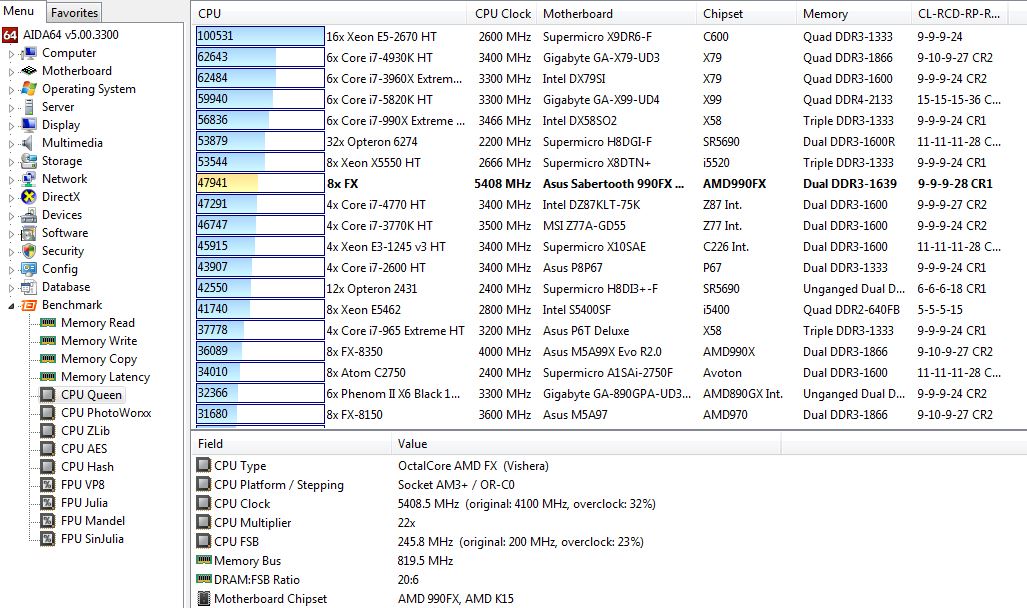Click the 100531 score bar
The height and width of the screenshot is (608, 1027).
pos(260,36)
